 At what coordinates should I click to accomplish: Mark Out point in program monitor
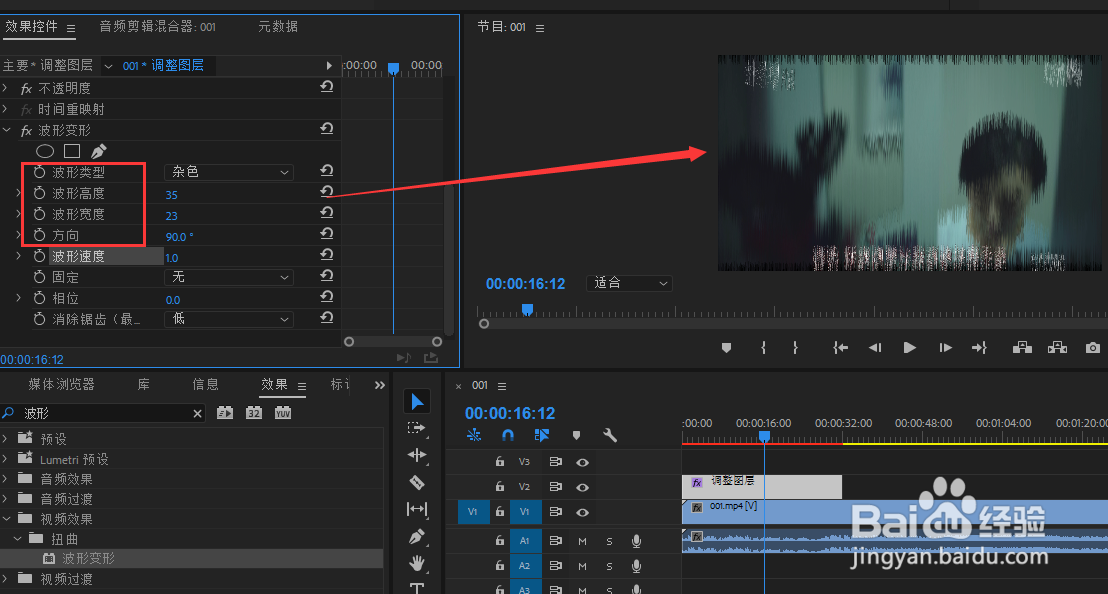(795, 348)
